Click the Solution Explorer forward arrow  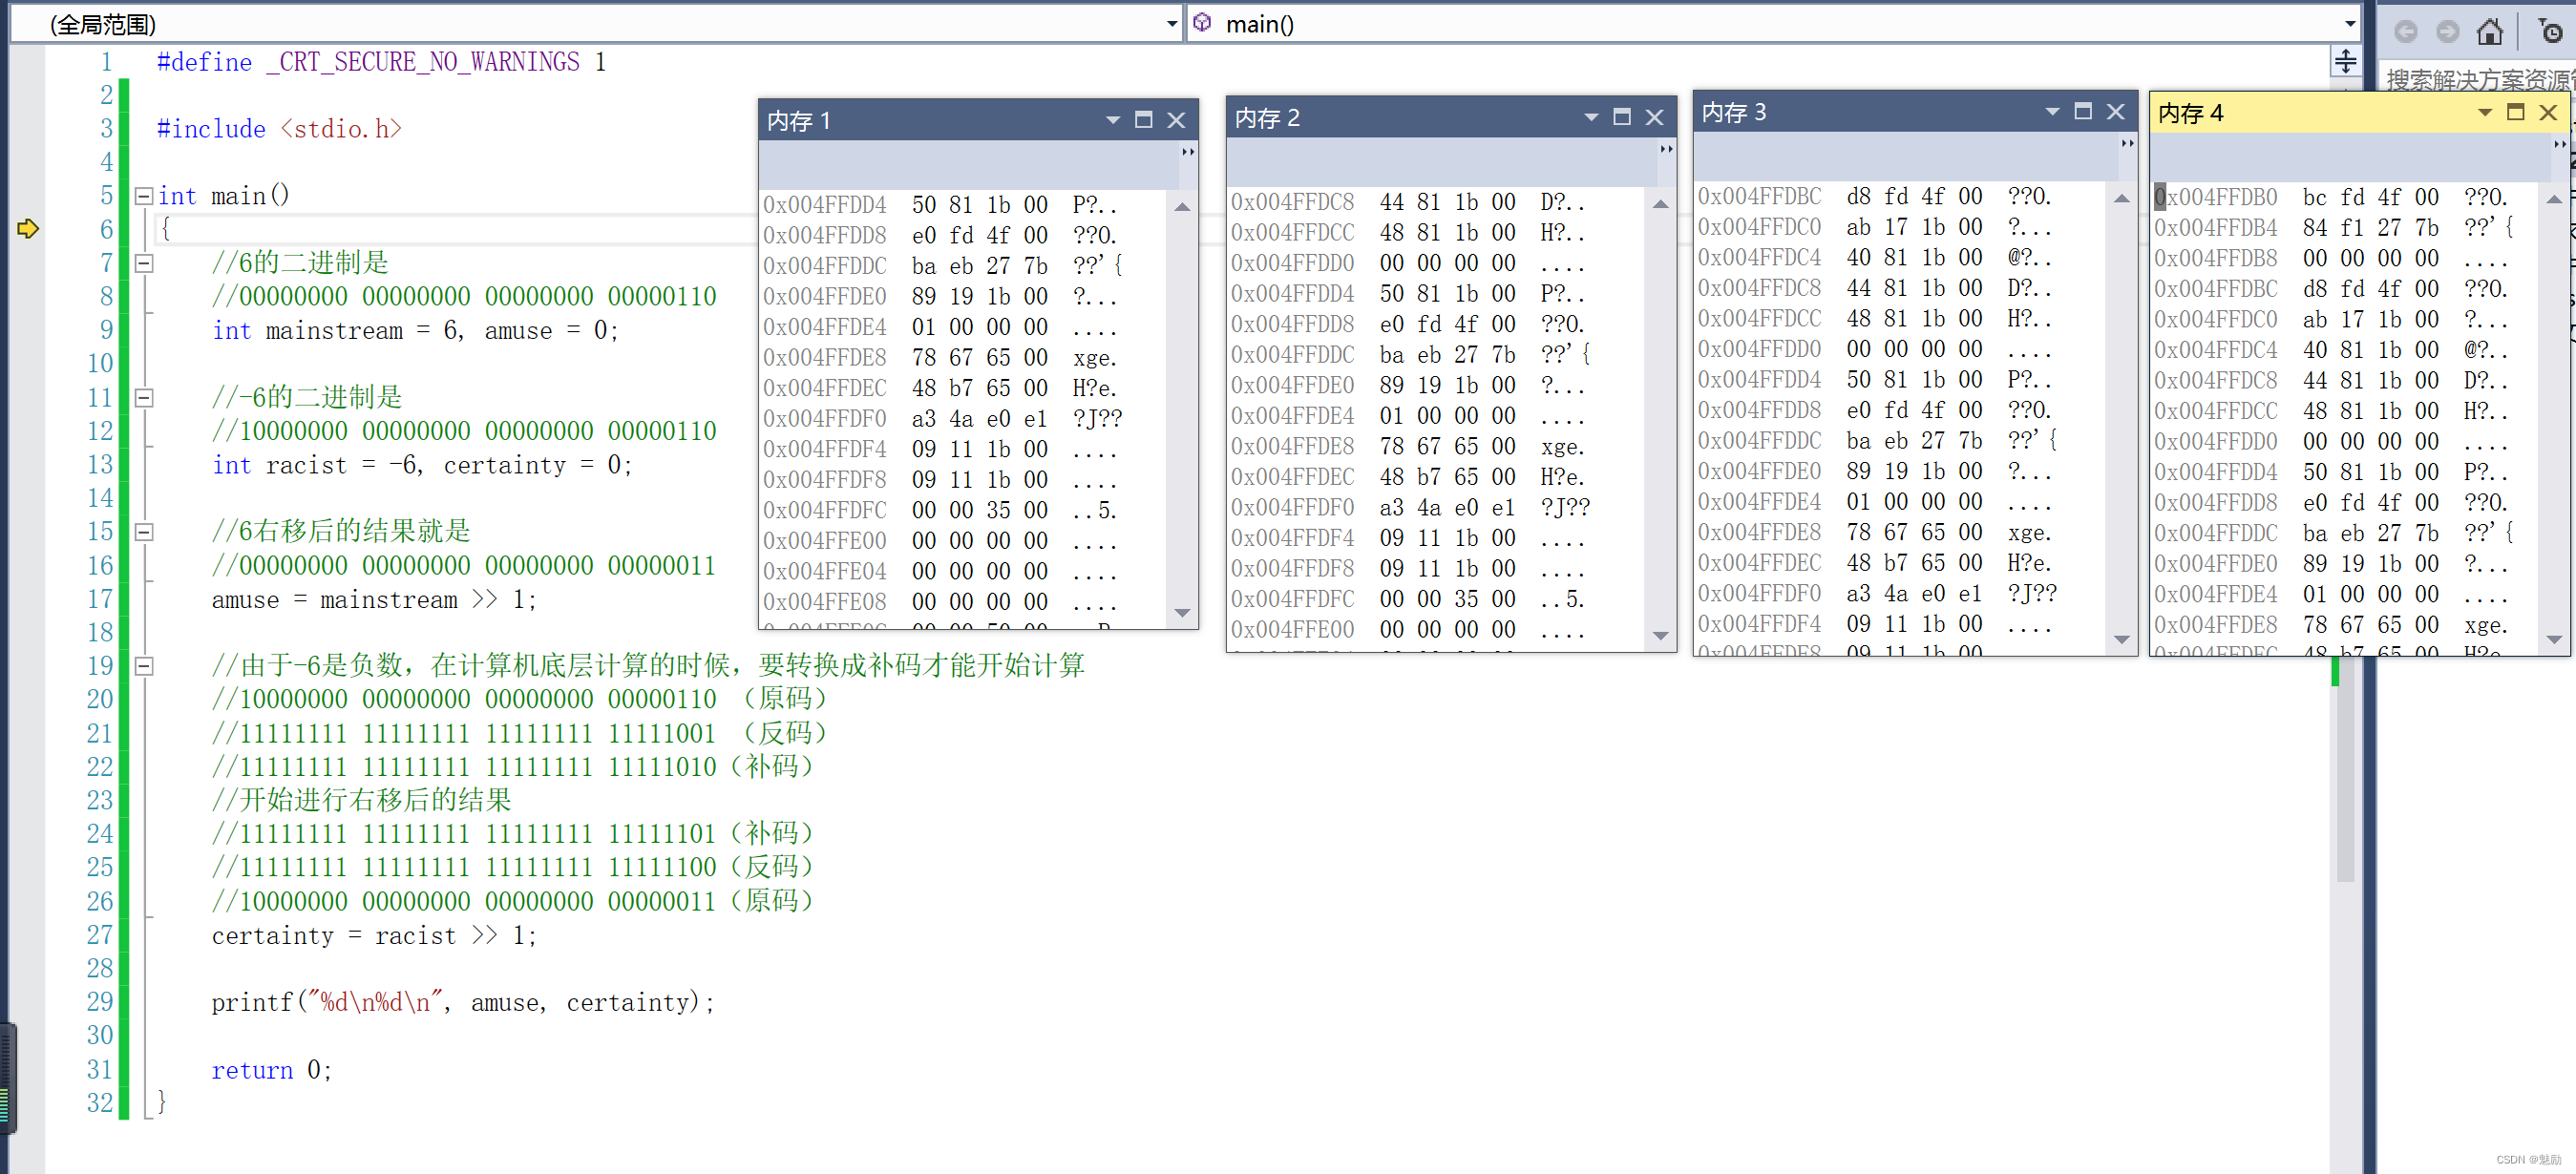(2447, 31)
